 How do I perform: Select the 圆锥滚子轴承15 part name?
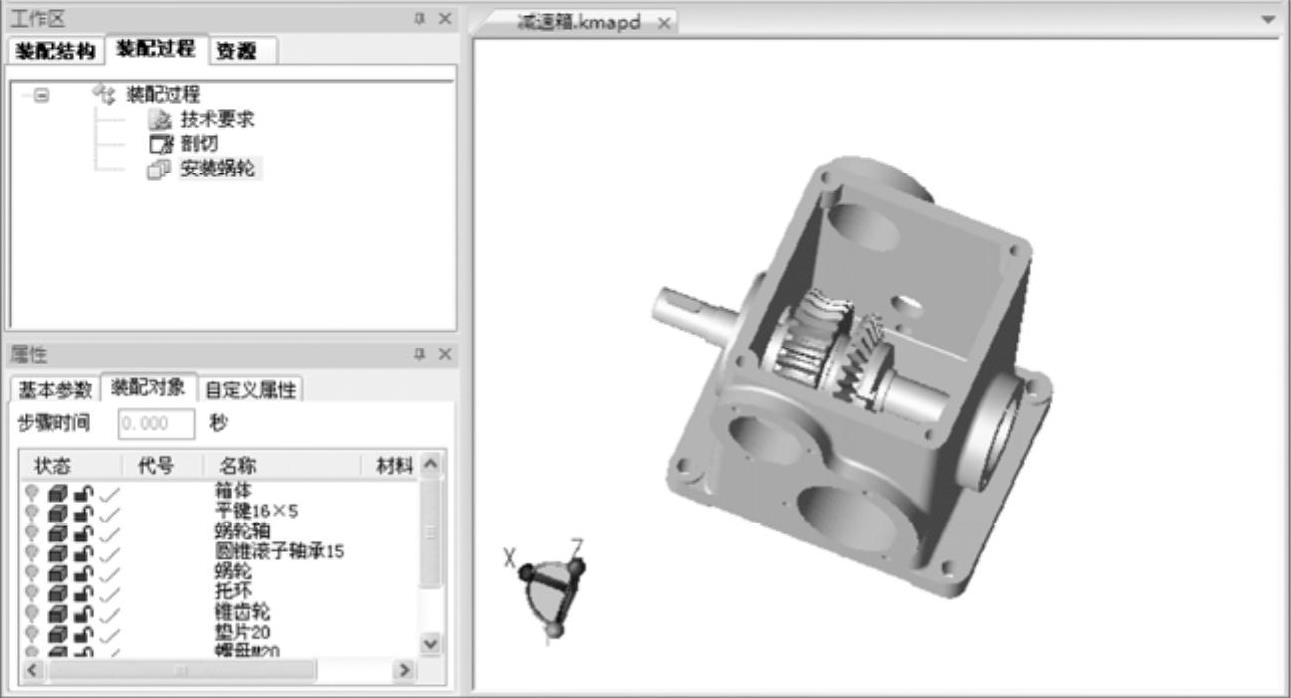coord(280,552)
